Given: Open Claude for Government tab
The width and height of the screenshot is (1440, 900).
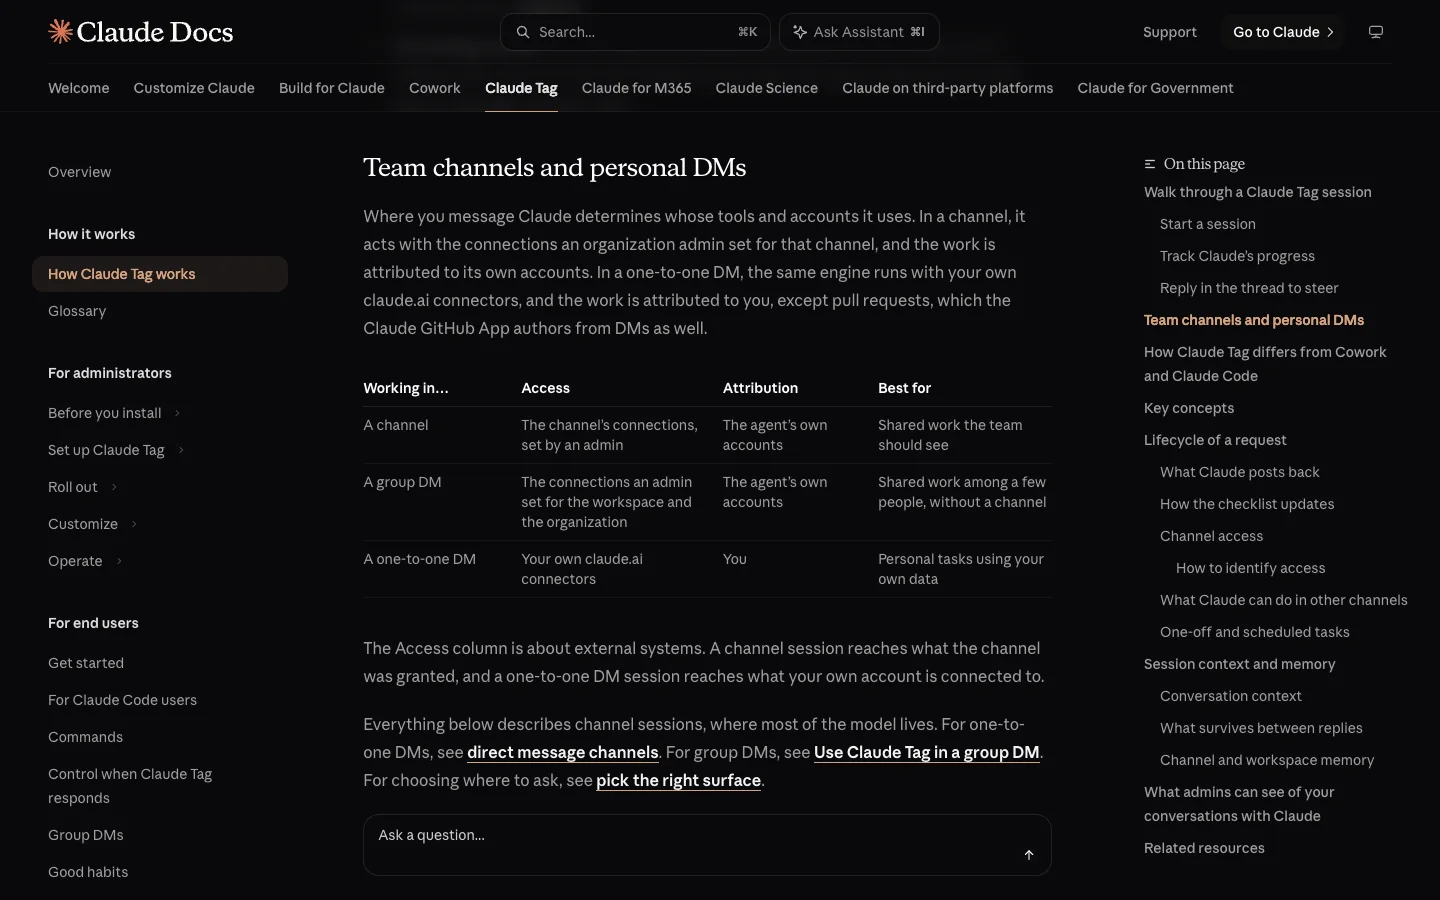Looking at the screenshot, I should [1156, 88].
